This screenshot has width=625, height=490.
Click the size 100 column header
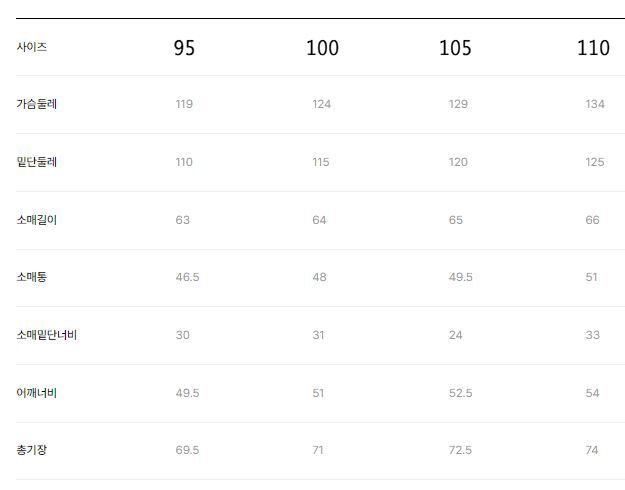pos(322,48)
